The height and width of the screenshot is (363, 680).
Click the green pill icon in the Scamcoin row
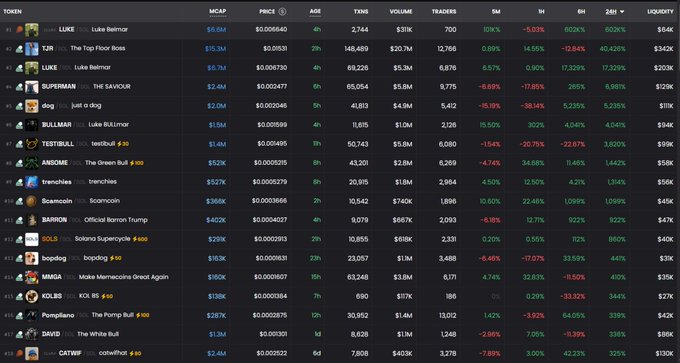click(19, 202)
